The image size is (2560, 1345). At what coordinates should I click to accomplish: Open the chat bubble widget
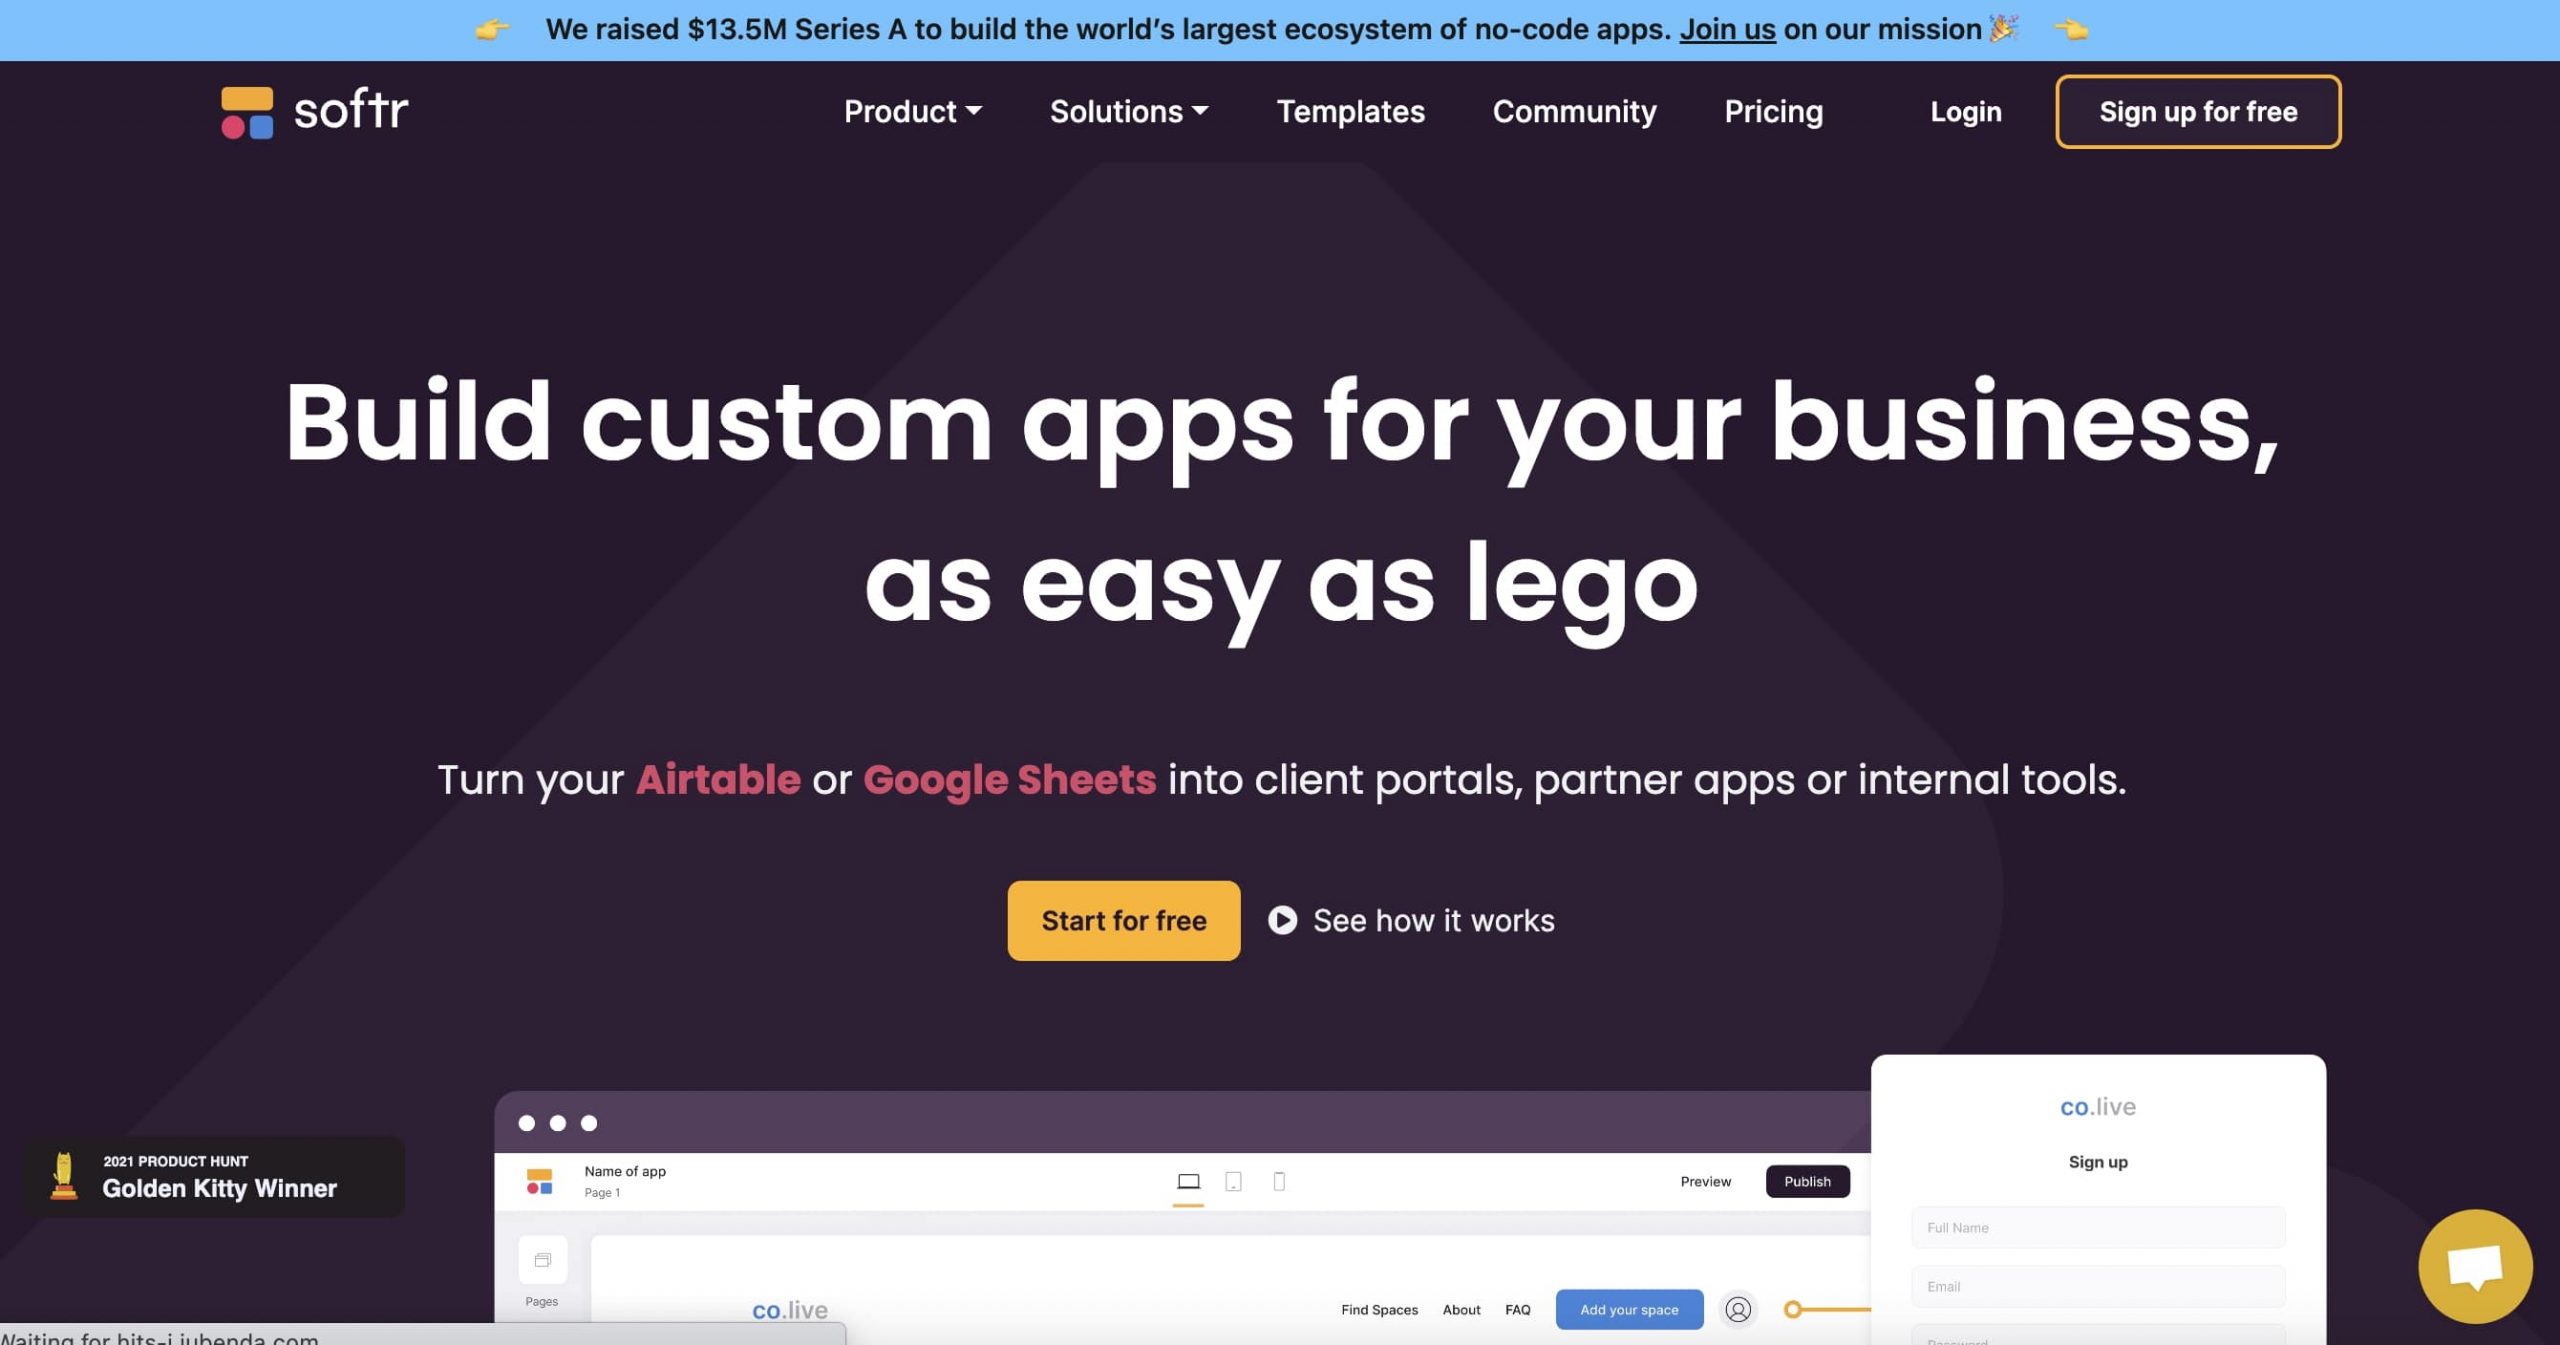2475,1266
